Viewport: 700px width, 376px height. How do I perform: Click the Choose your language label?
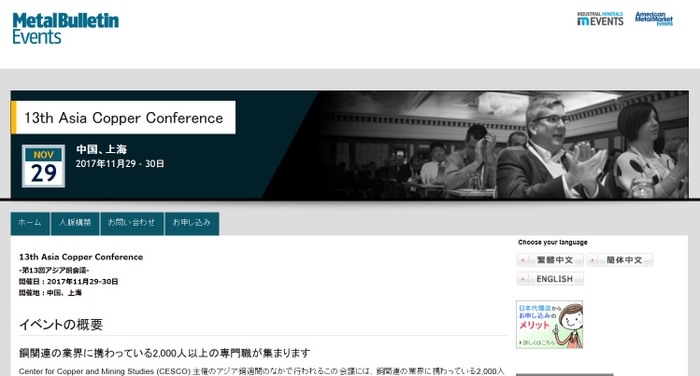[553, 242]
